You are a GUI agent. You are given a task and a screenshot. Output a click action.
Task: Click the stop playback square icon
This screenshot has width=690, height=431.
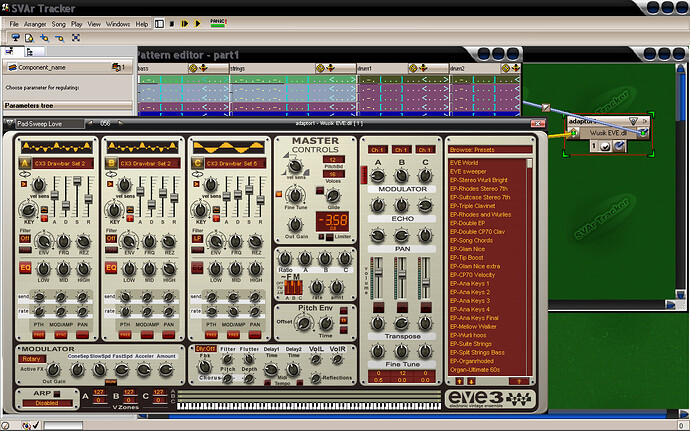tap(172, 24)
